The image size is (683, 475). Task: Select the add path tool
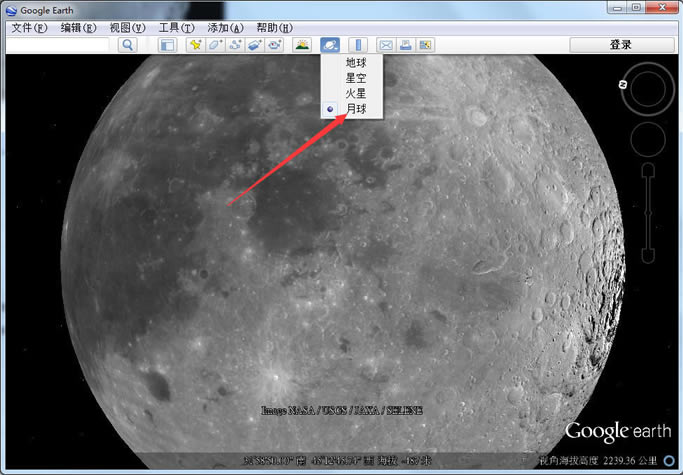pyautogui.click(x=235, y=45)
